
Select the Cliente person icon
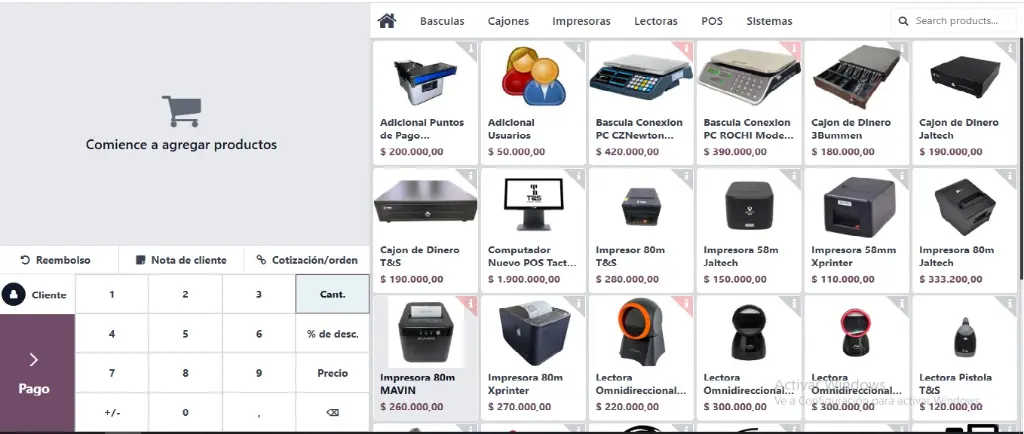[13, 294]
